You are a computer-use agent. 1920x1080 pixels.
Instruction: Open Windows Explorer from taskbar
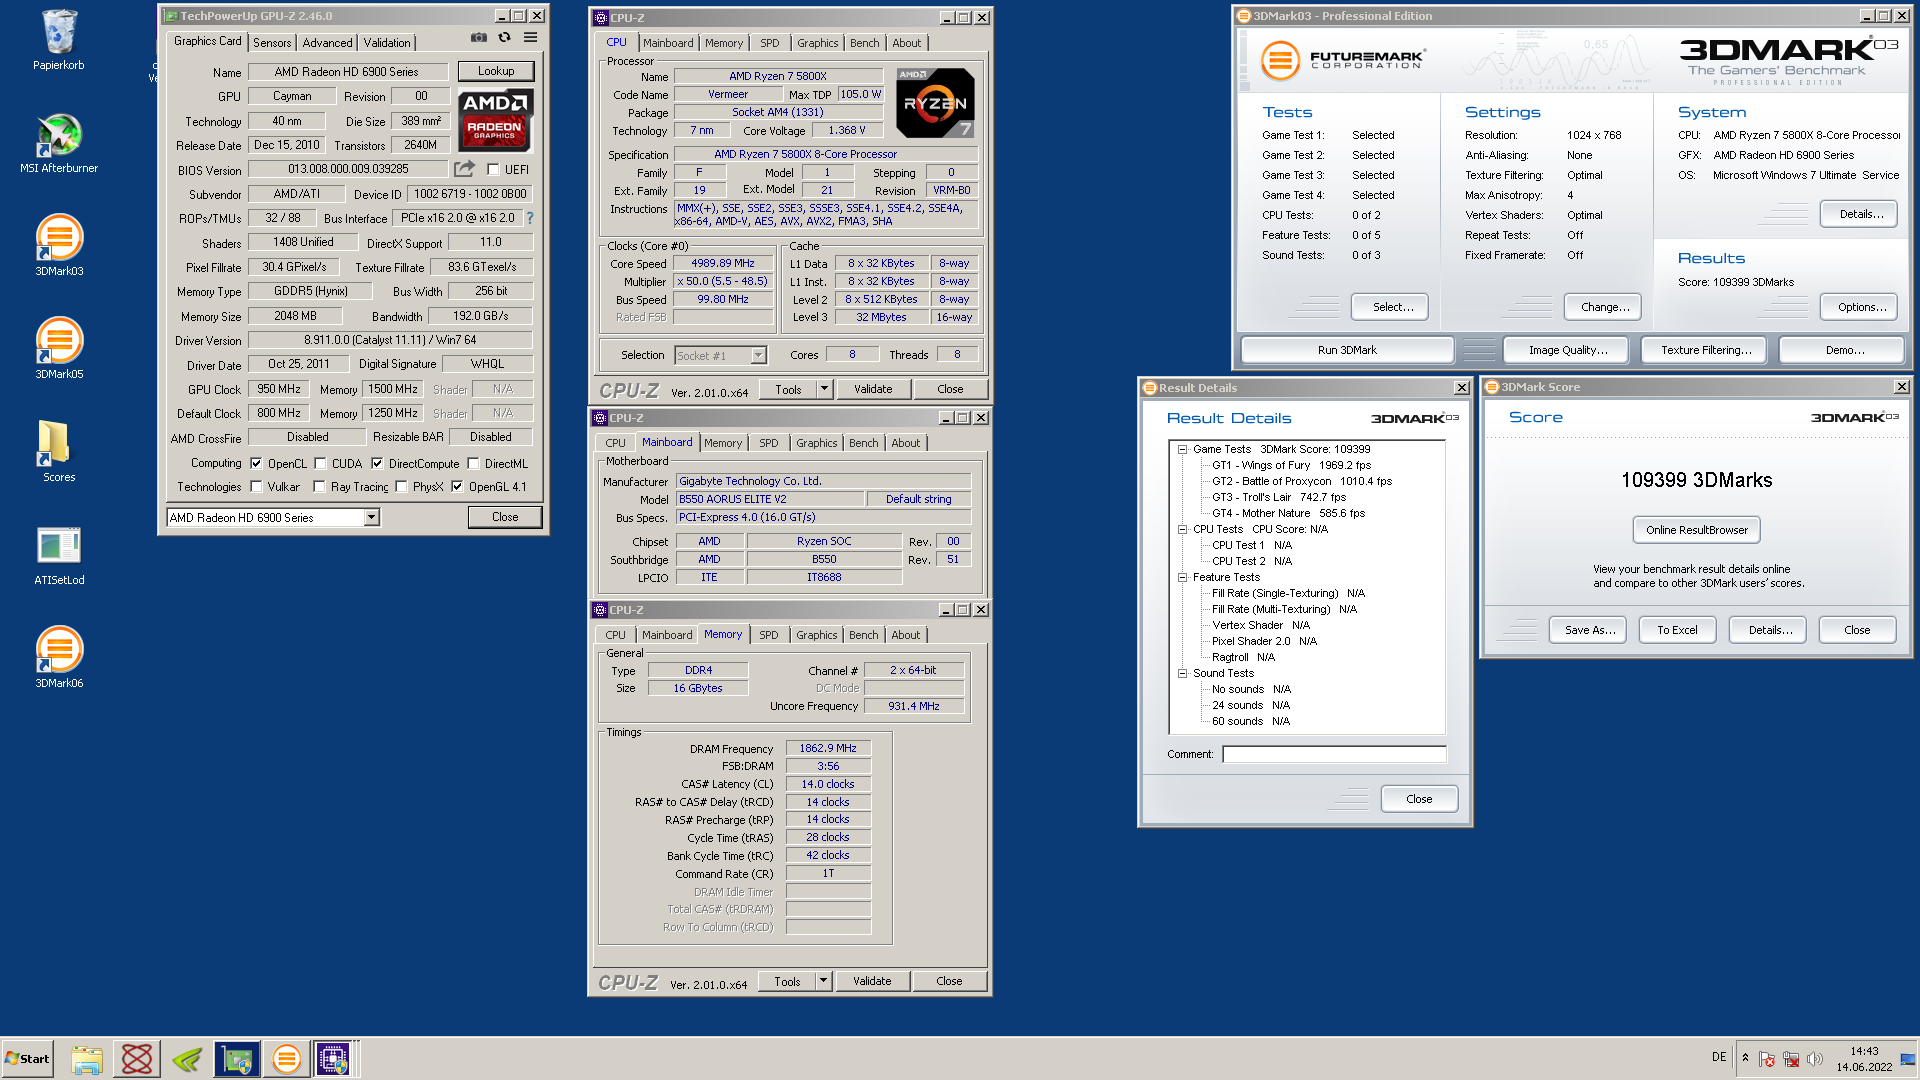[x=87, y=1059]
